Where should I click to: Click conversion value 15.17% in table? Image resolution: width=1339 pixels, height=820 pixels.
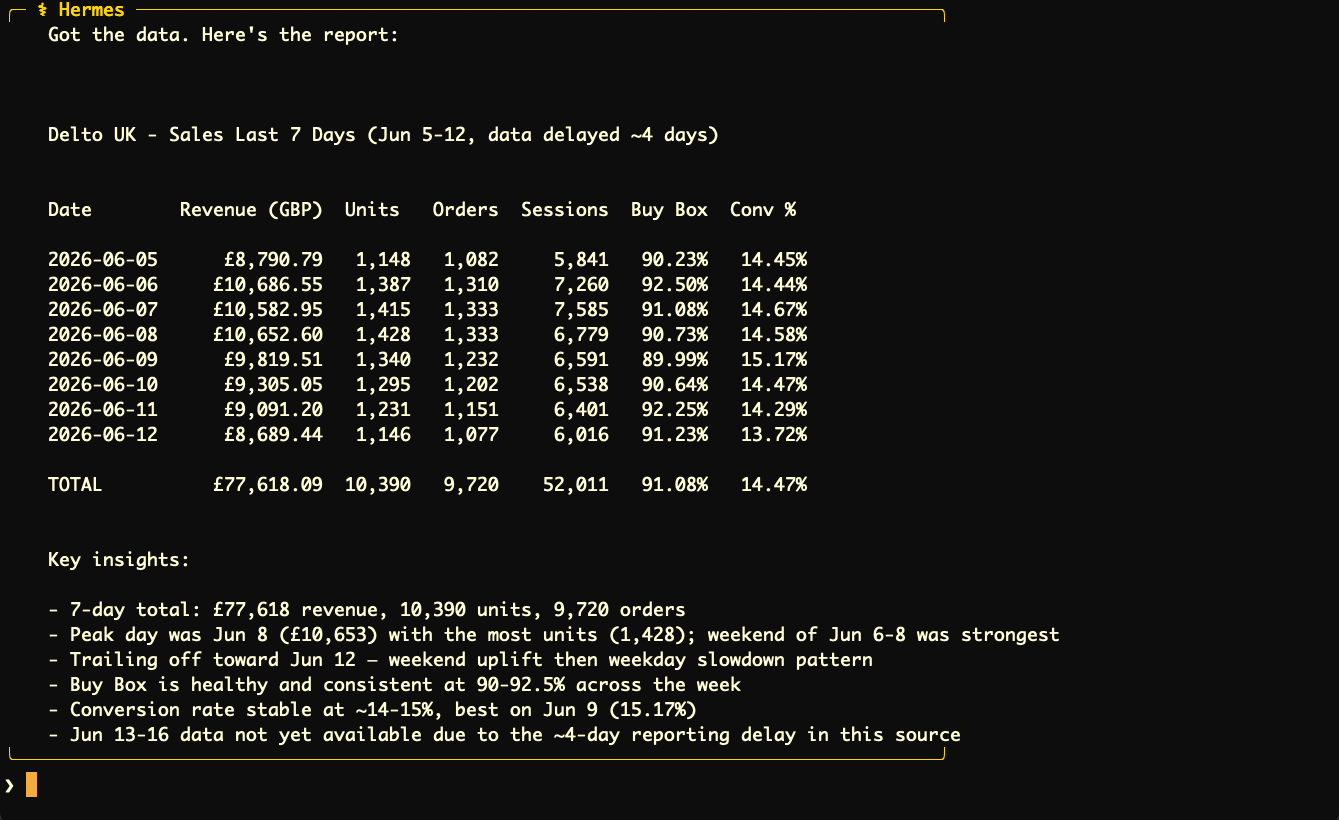click(x=774, y=360)
